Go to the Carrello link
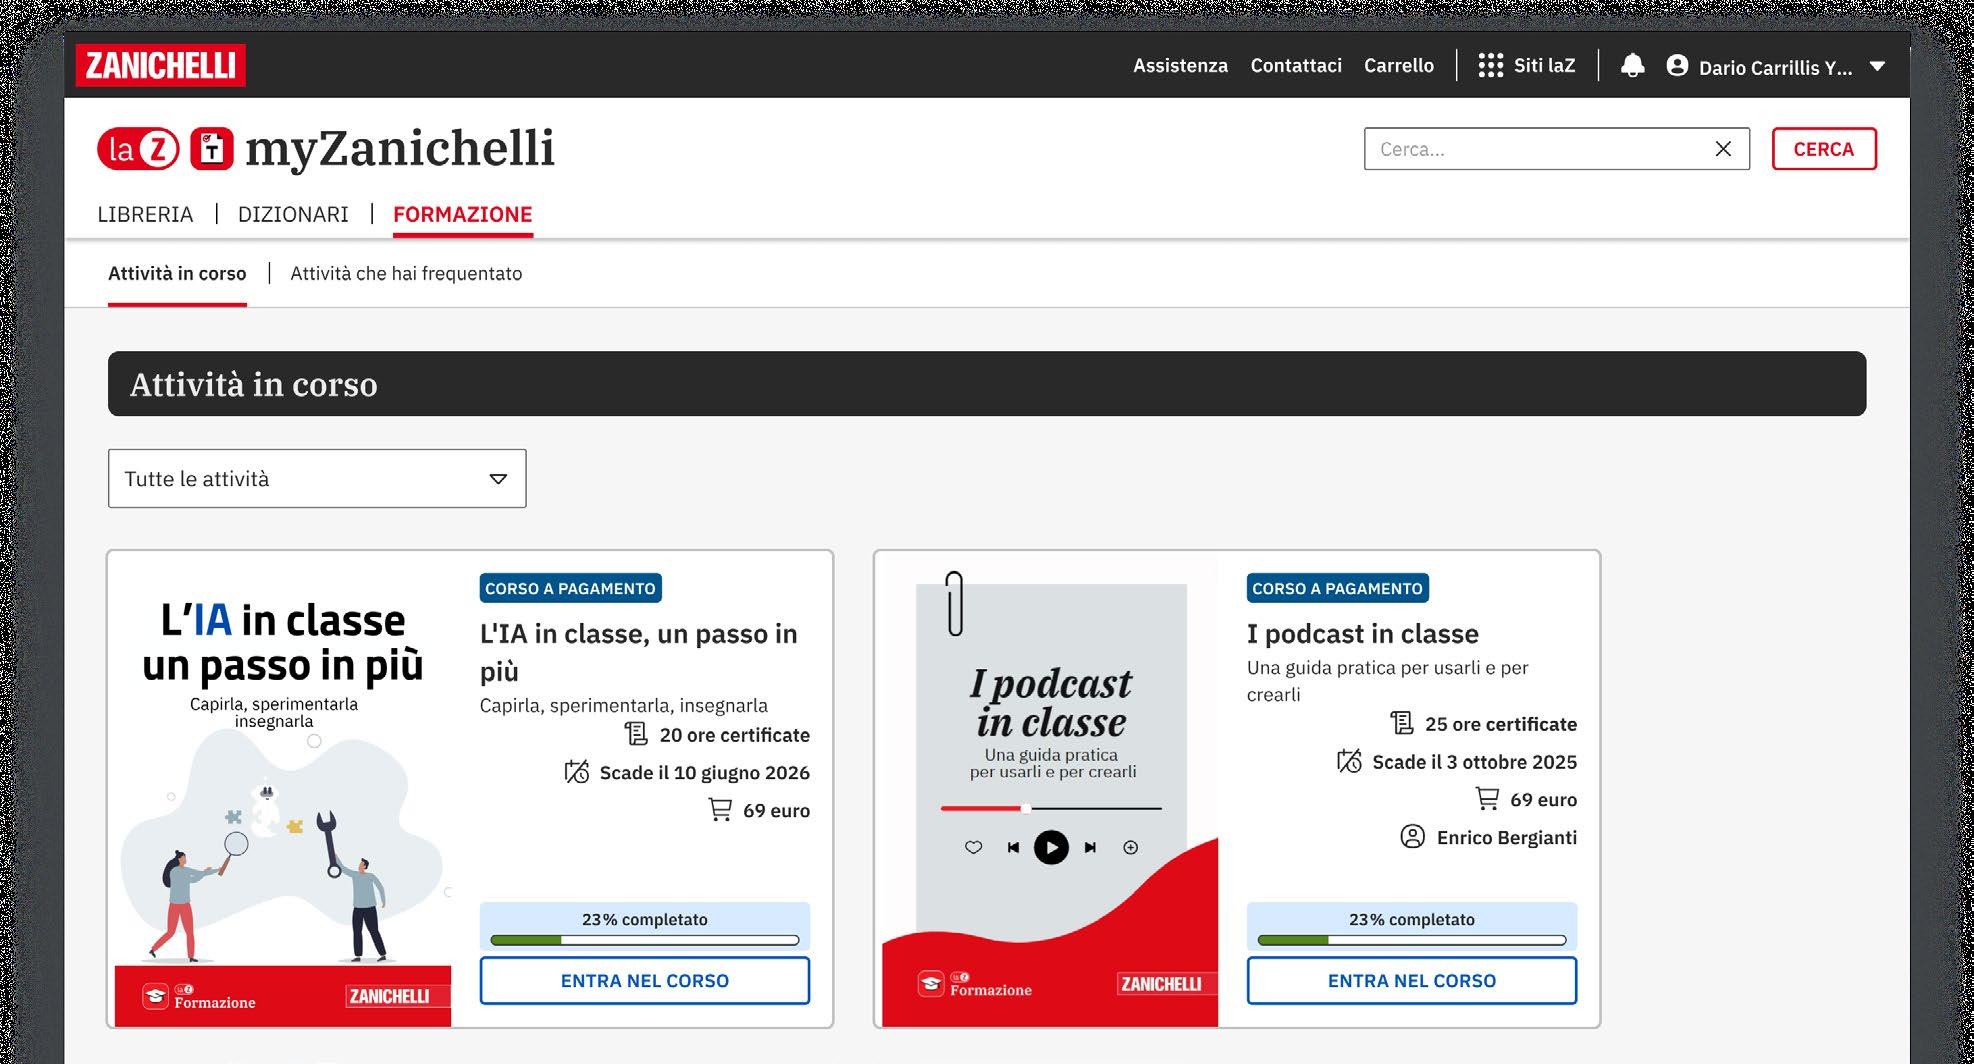The height and width of the screenshot is (1064, 1974). tap(1399, 65)
